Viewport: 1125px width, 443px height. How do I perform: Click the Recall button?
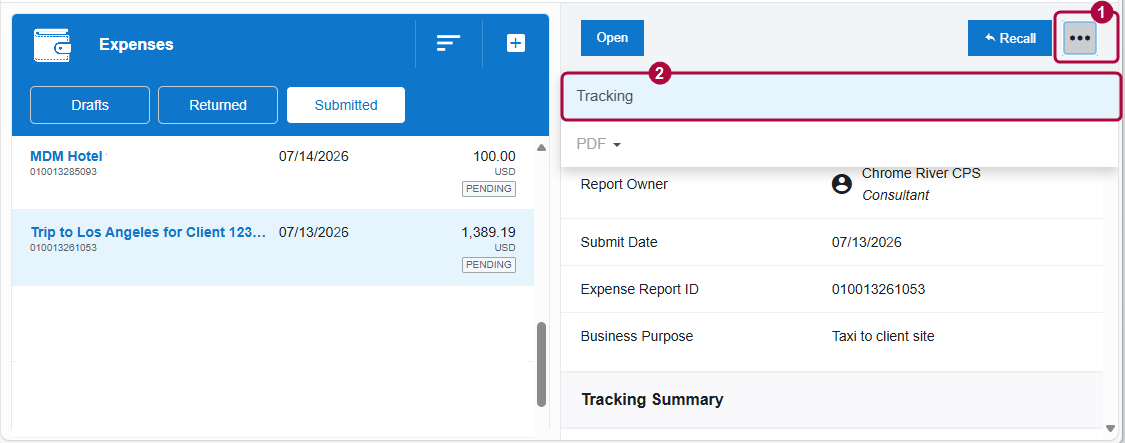[1010, 39]
